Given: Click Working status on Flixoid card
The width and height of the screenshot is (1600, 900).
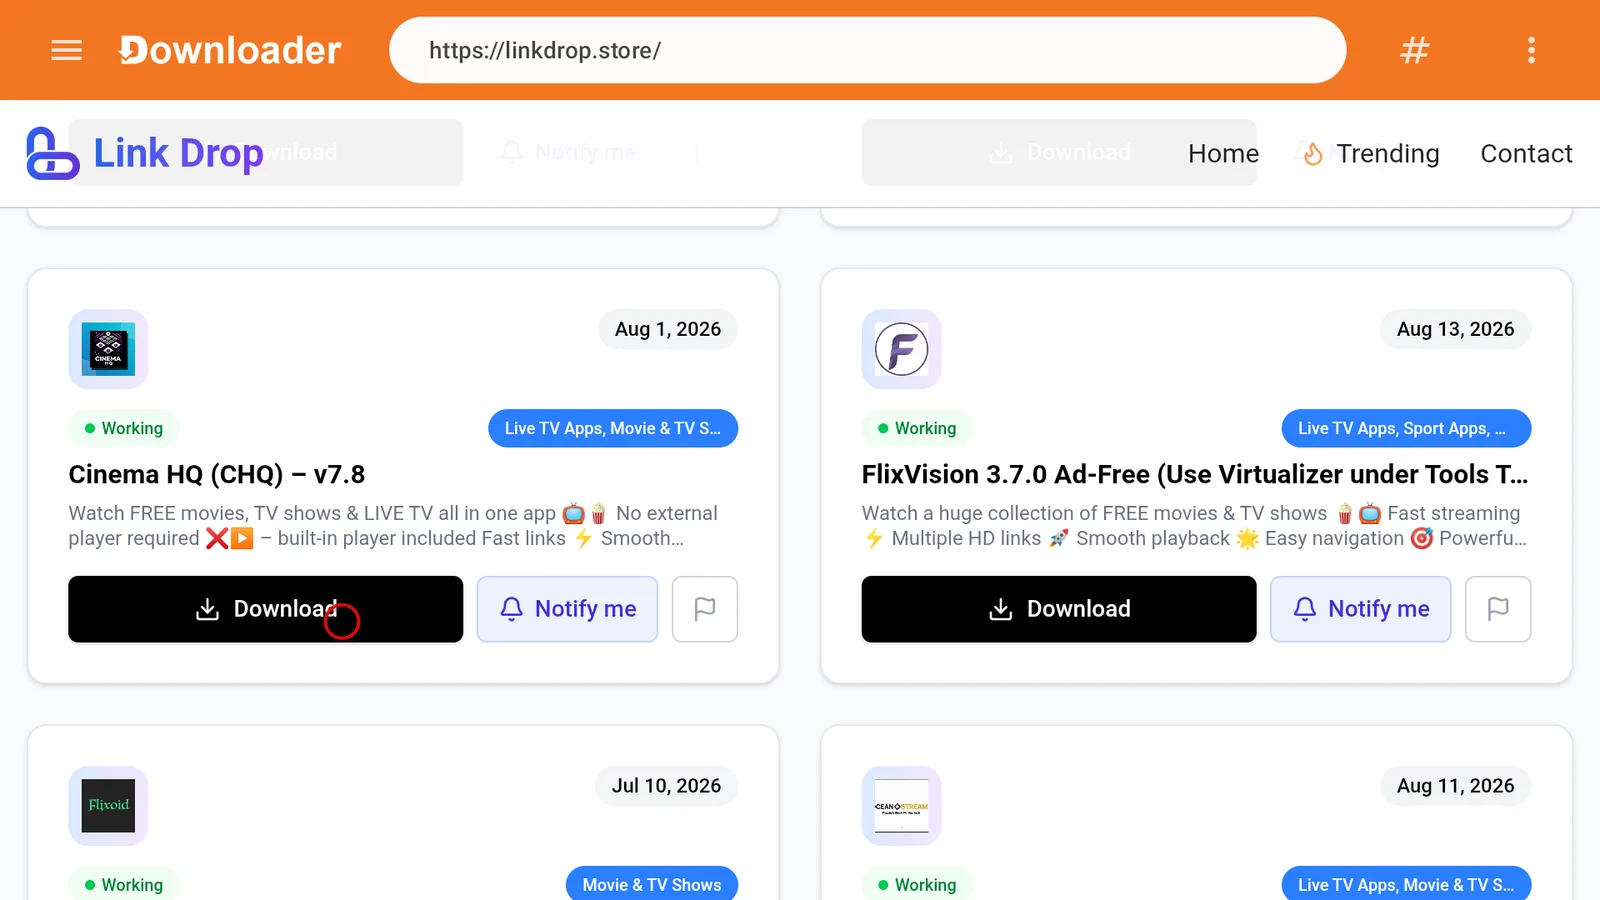Looking at the screenshot, I should 124,885.
